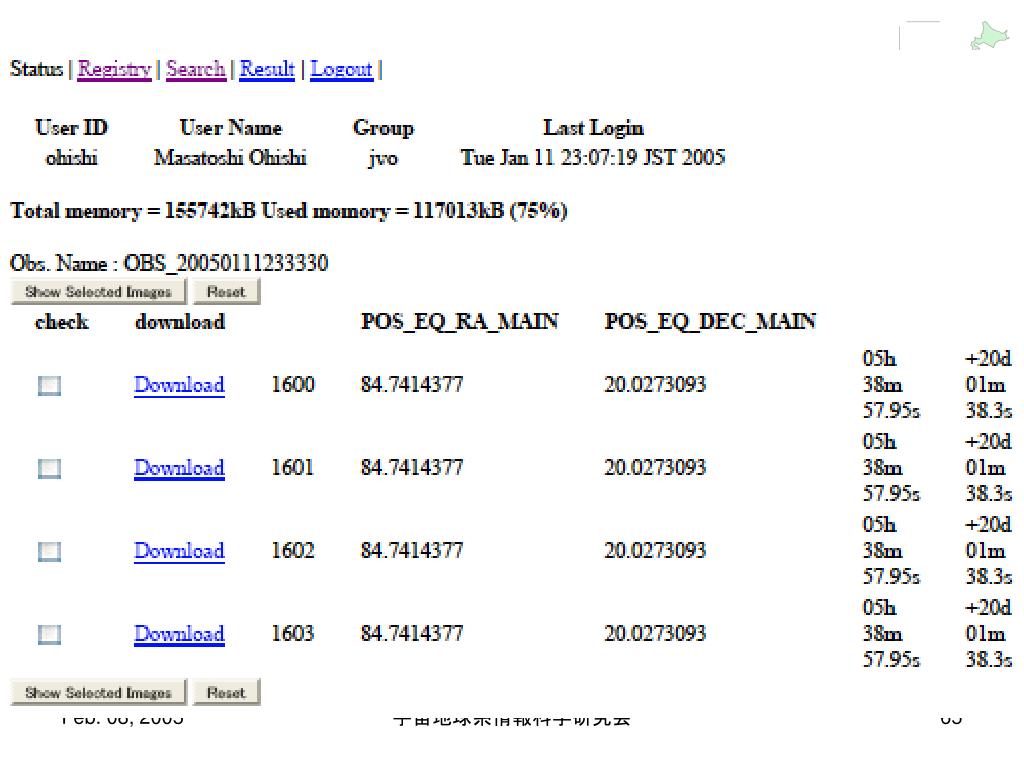Select the last login date text
This screenshot has width=1024, height=768.
pyautogui.click(x=593, y=157)
